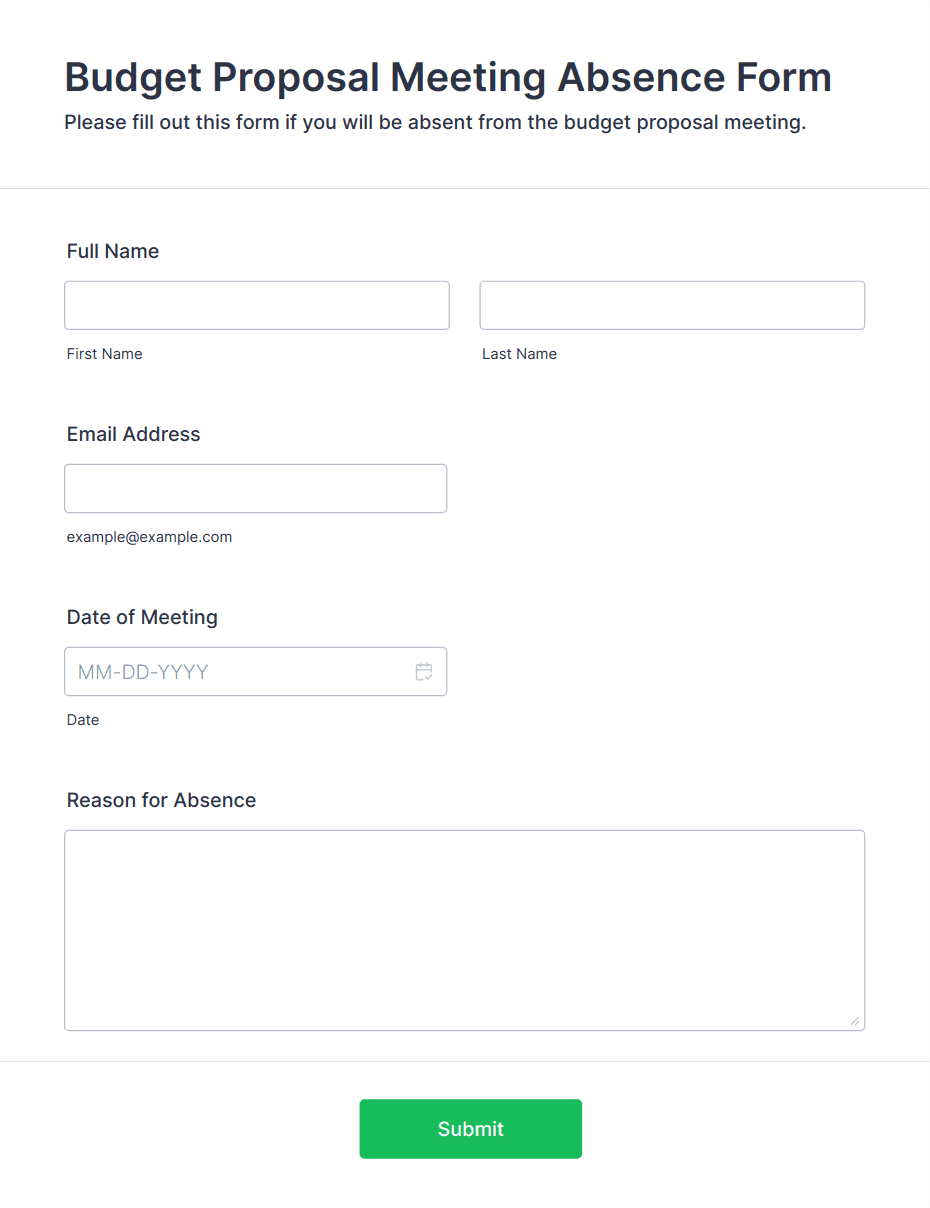Click the form description subtitle text
The width and height of the screenshot is (930, 1208).
click(435, 123)
